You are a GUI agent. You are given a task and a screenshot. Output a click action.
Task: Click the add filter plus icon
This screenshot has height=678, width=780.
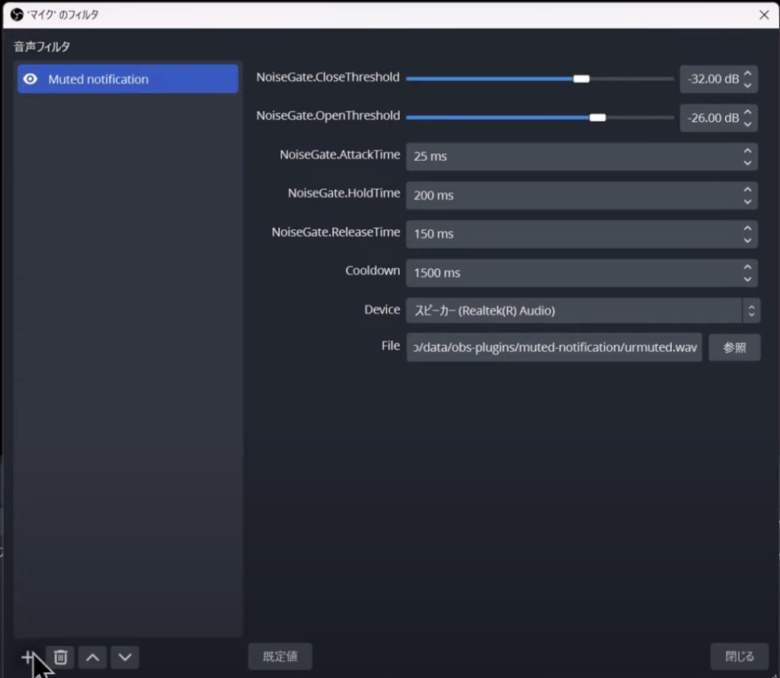pos(28,657)
